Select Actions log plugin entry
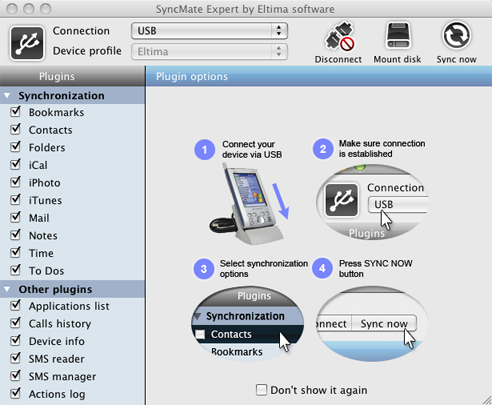Screen dimensions: 492x405 [57, 395]
